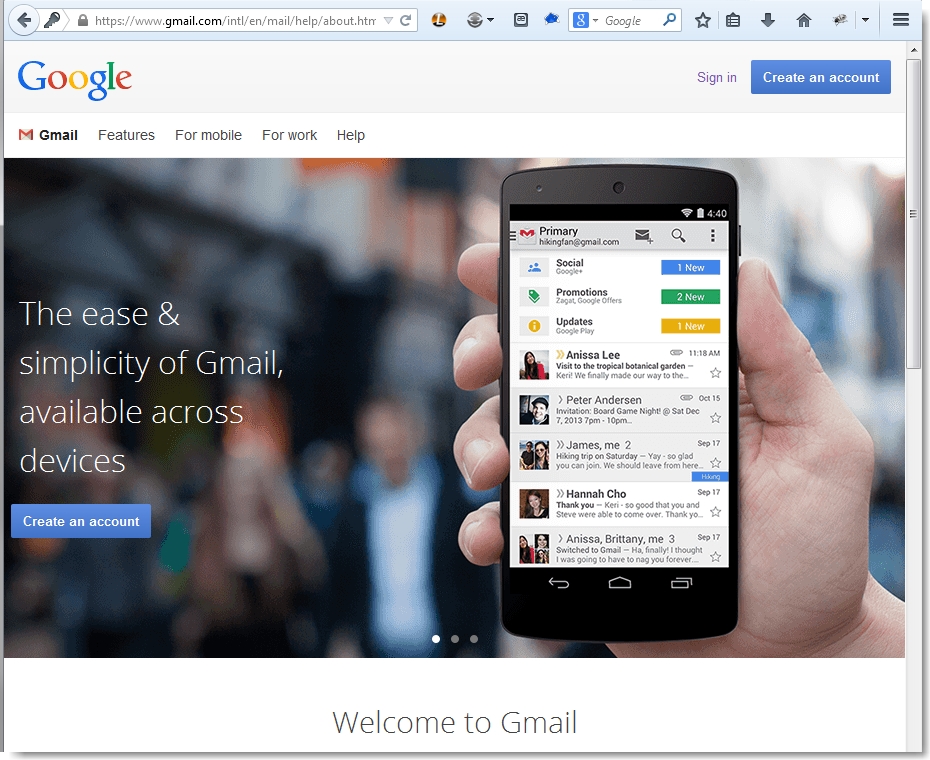
Task: Click the orange round toolbar extension icon
Action: tap(439, 20)
